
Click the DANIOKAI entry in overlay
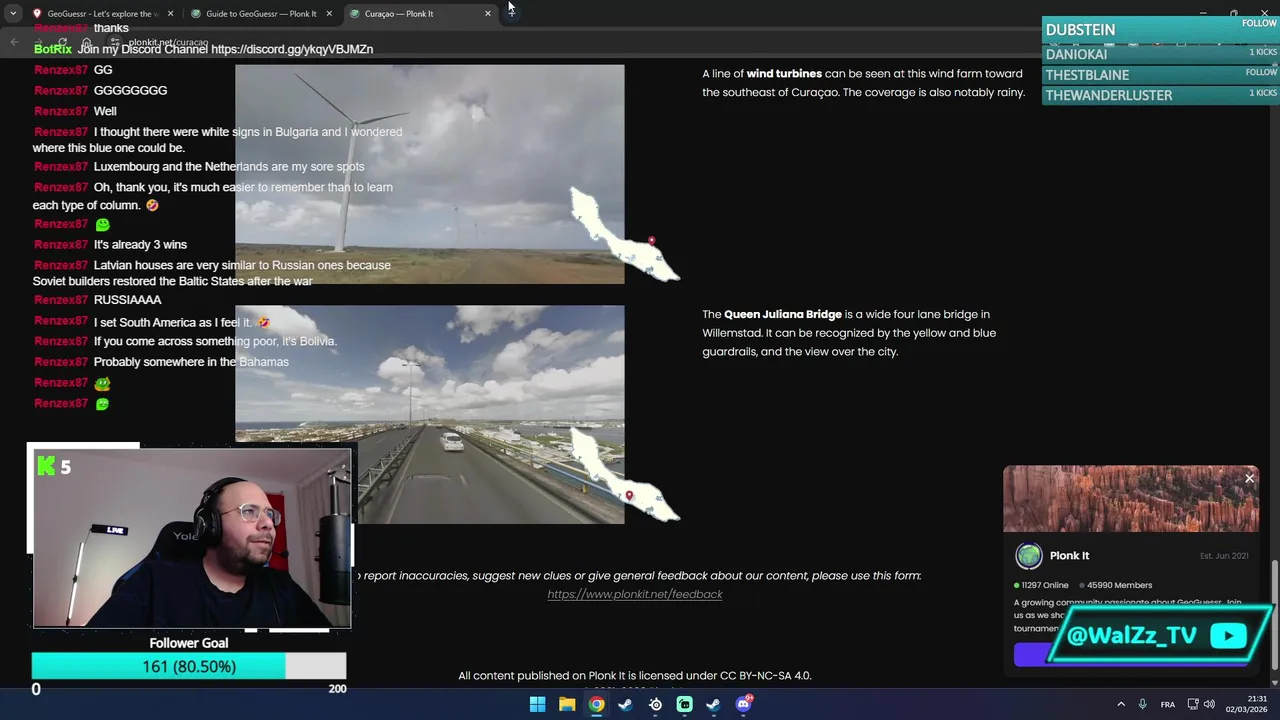coord(1161,54)
